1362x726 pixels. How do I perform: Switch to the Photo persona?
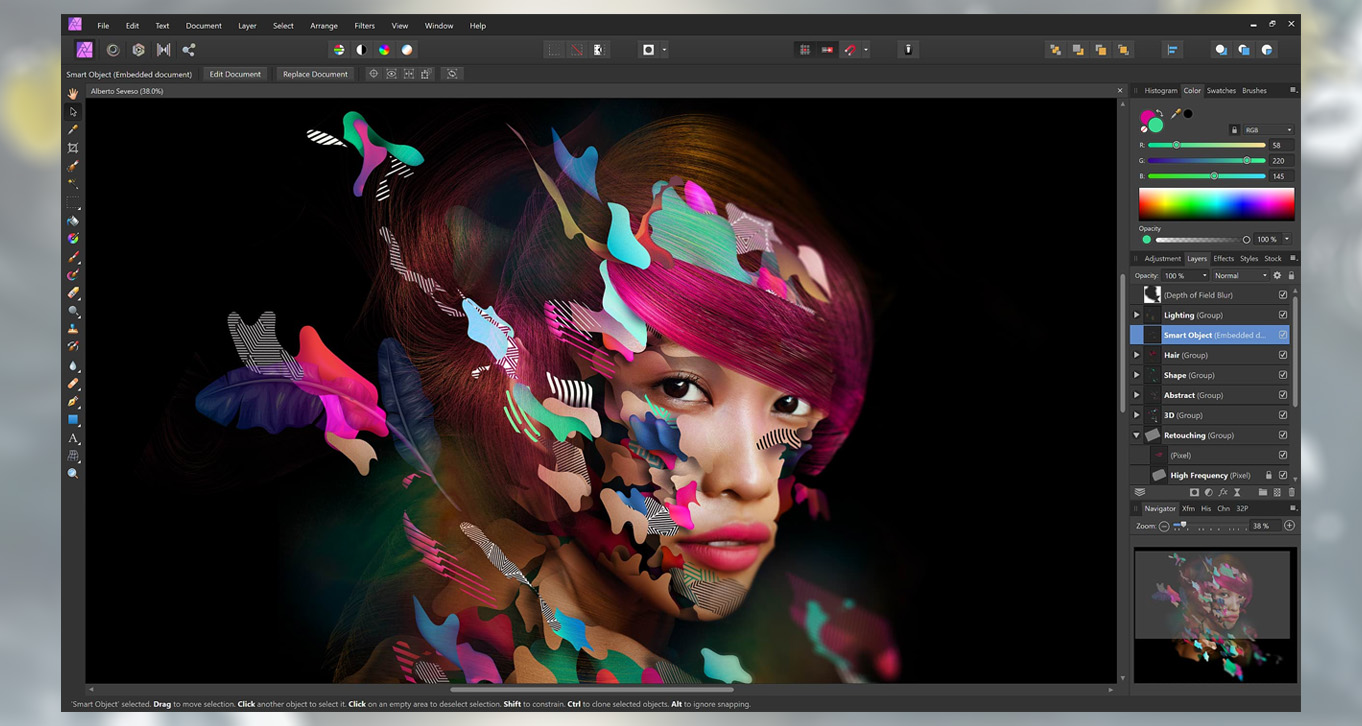coord(85,49)
